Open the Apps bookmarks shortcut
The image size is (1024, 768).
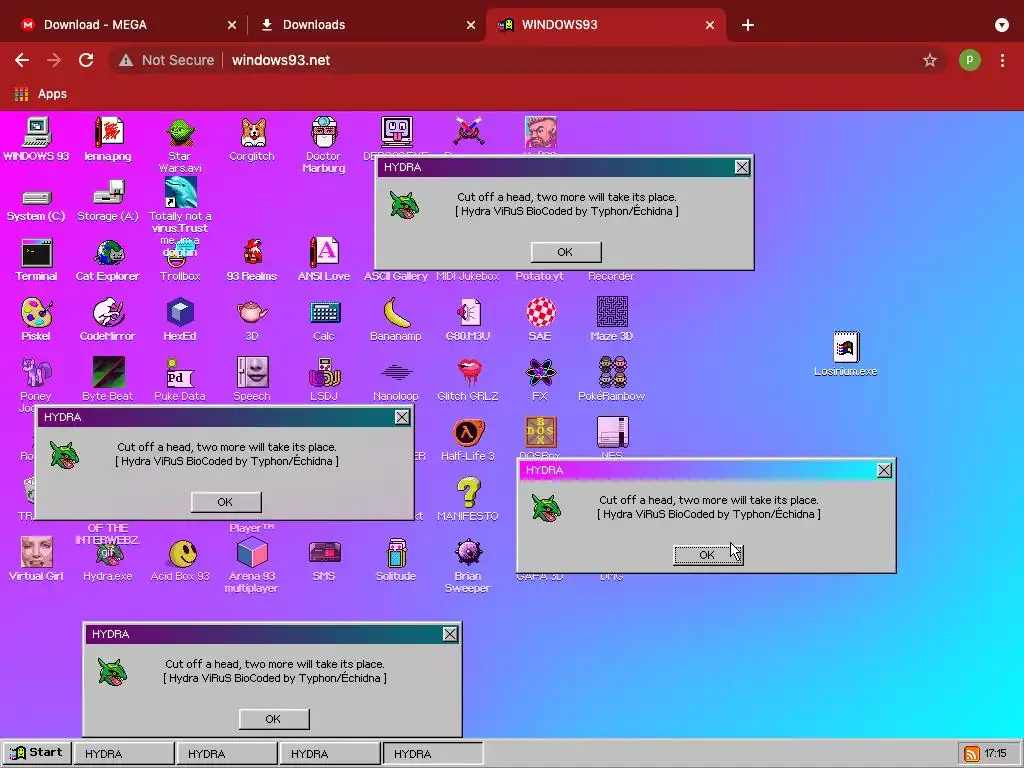40,94
